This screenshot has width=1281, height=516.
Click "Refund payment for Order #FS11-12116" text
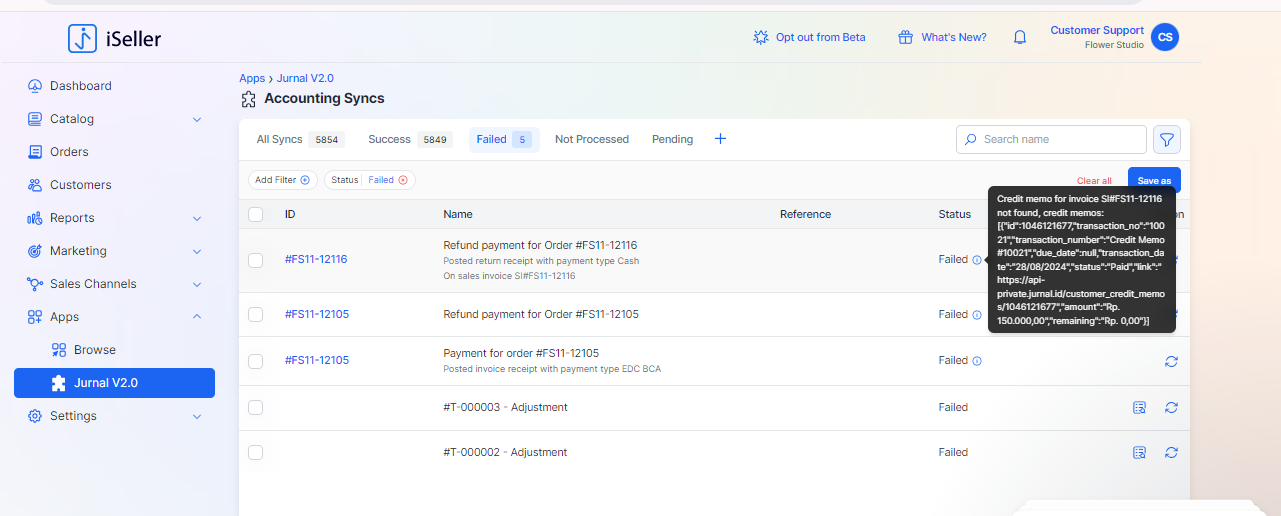pyautogui.click(x=540, y=245)
